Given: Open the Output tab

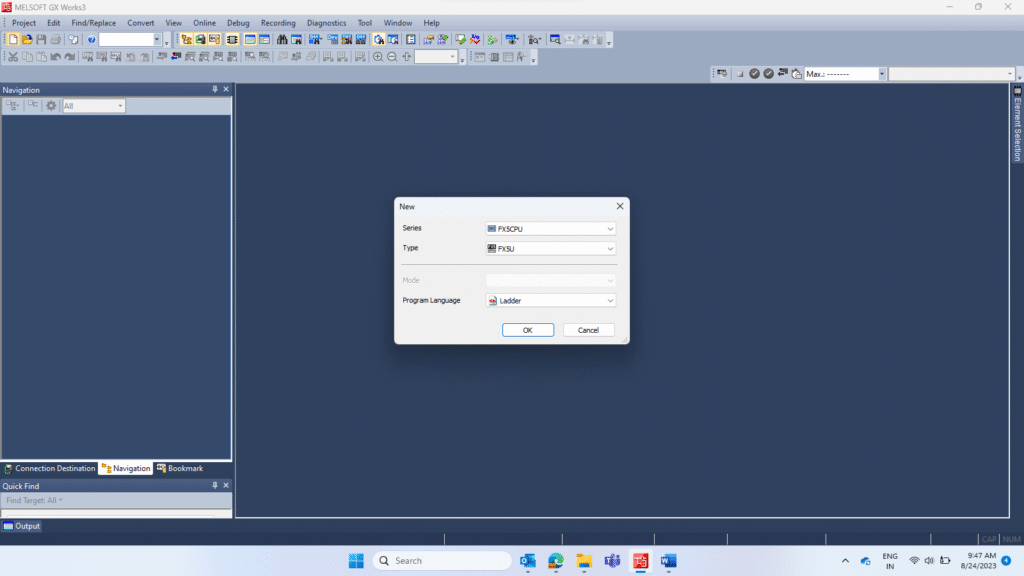Looking at the screenshot, I should tap(22, 526).
